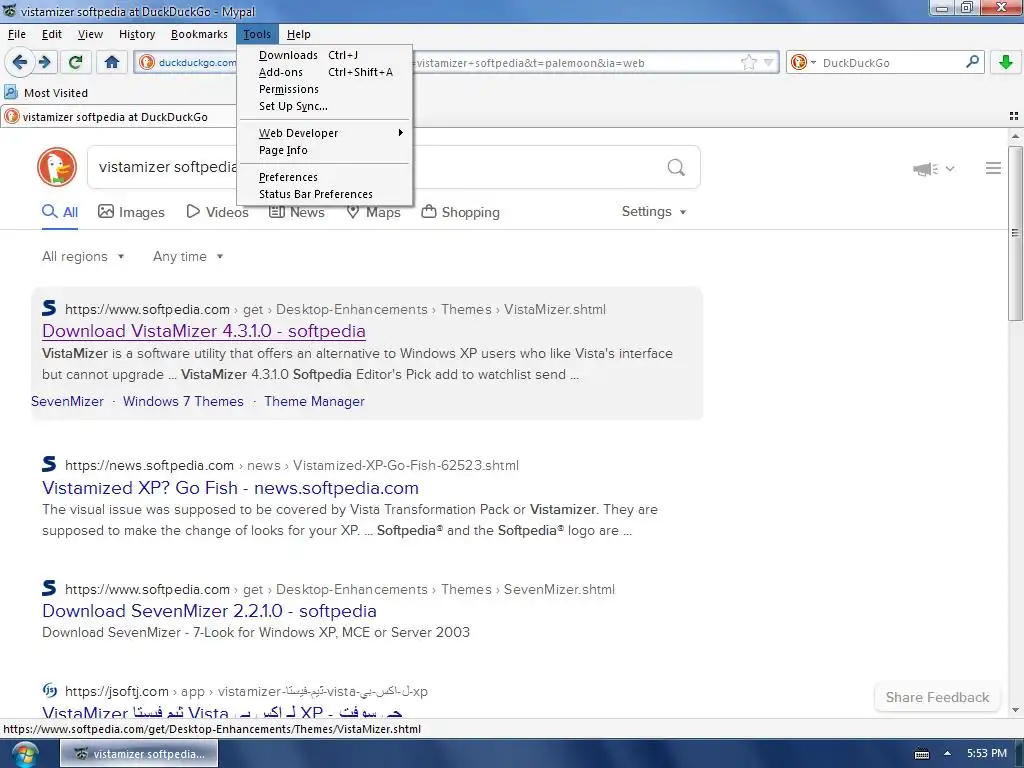Open Download SevenMizer 2.2.1.0 link
This screenshot has height=768, width=1024.
pyautogui.click(x=209, y=611)
